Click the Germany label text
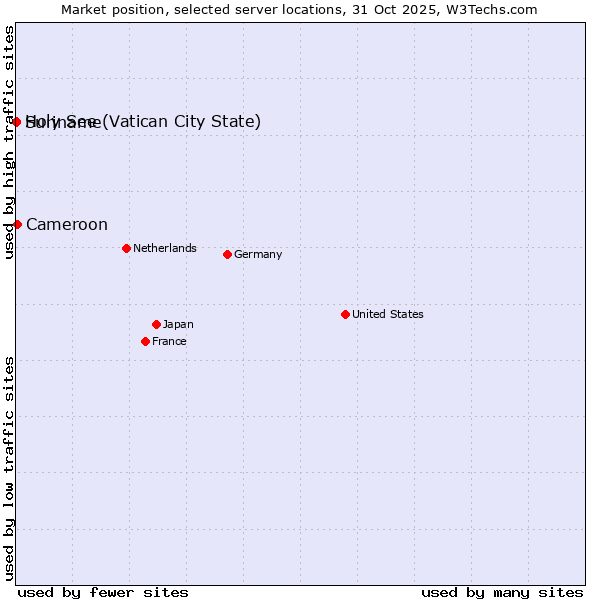Viewport: 600px width, 600px height. tap(258, 254)
